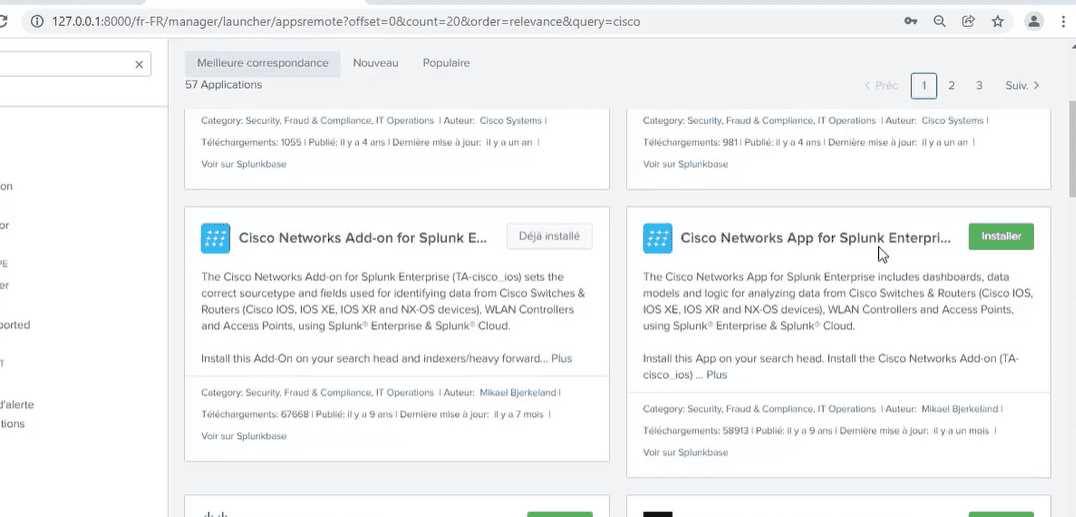Go to results page 2
The image size is (1076, 517).
pyautogui.click(x=952, y=86)
